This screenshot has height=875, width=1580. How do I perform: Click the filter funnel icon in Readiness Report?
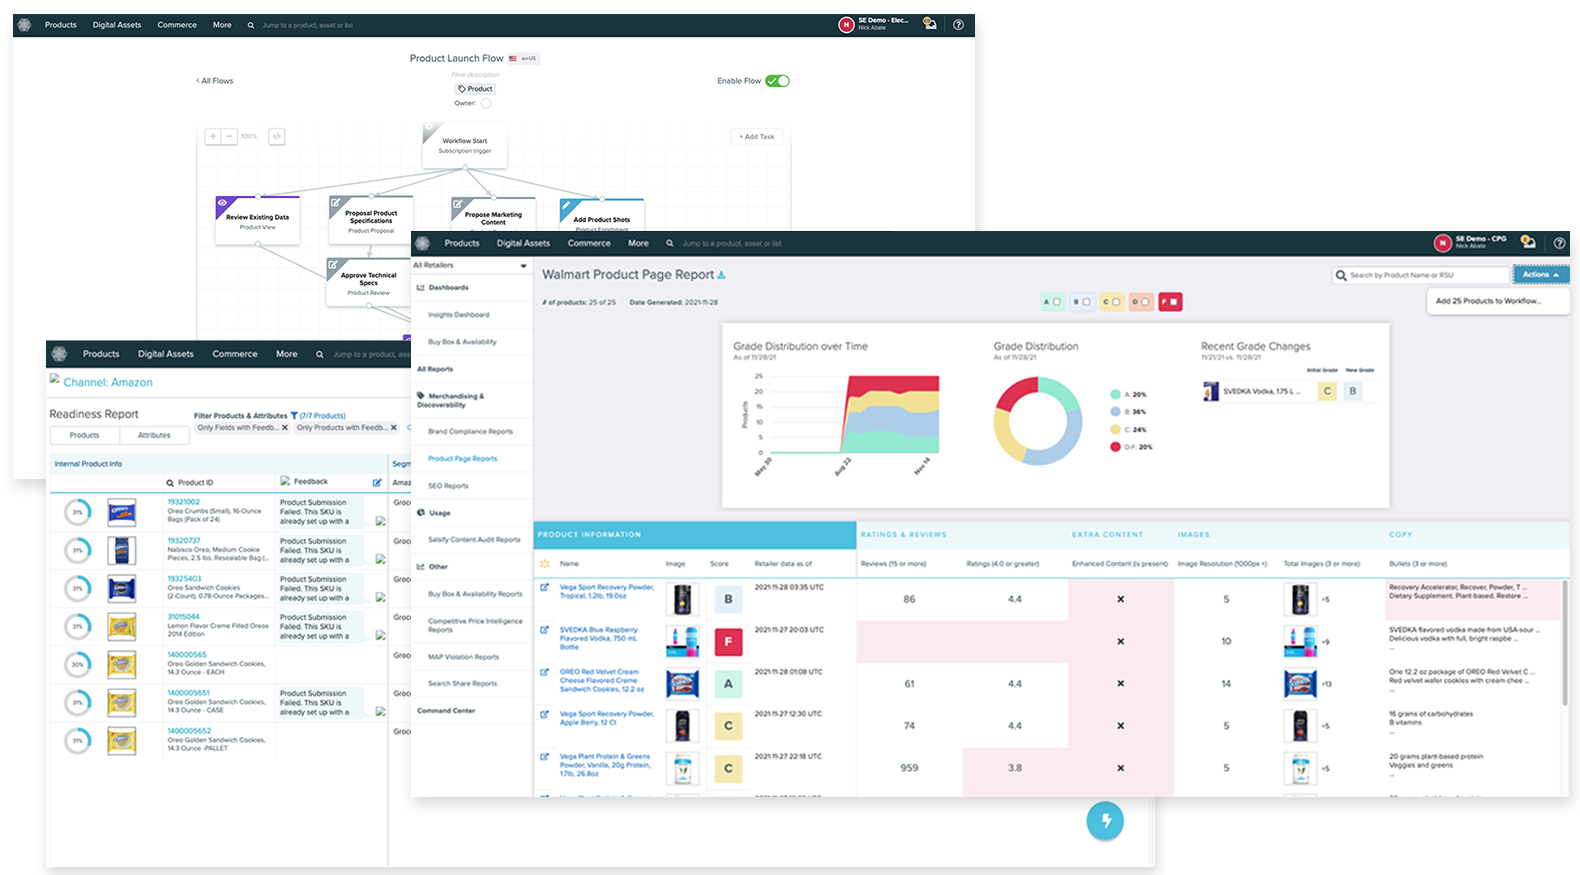click(x=294, y=415)
